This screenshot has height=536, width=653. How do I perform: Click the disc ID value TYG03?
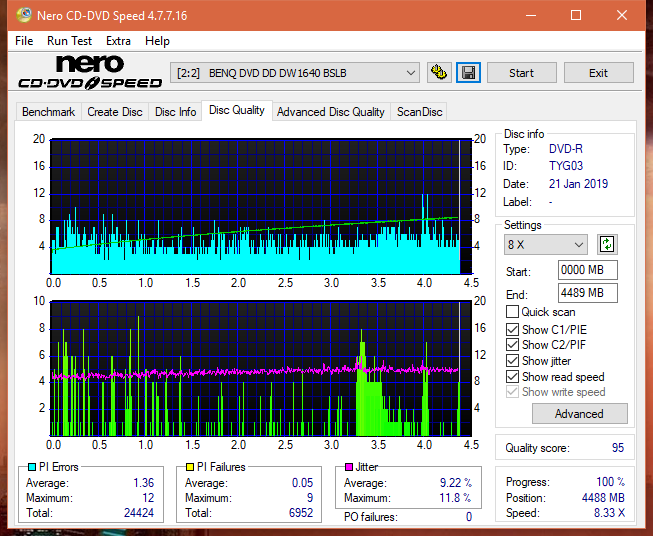click(566, 166)
